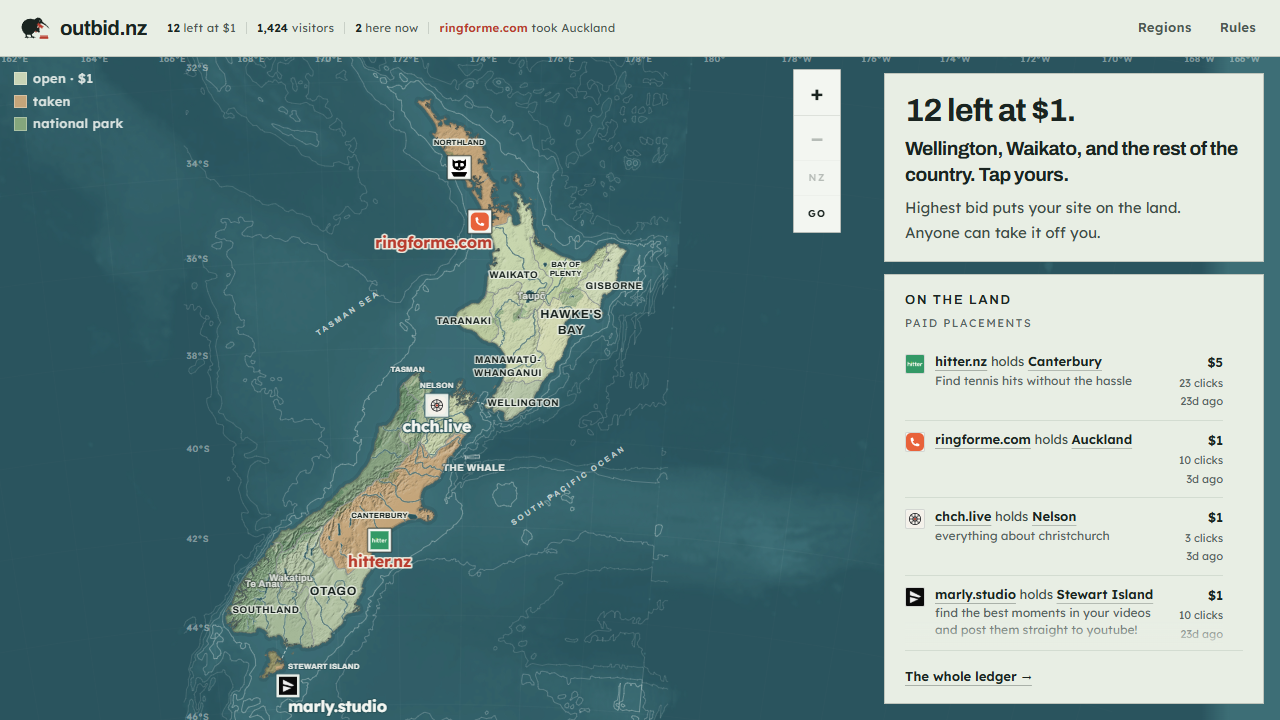Click hitter.nz favicon in paid placements list
1280x720 pixels.
coord(915,364)
